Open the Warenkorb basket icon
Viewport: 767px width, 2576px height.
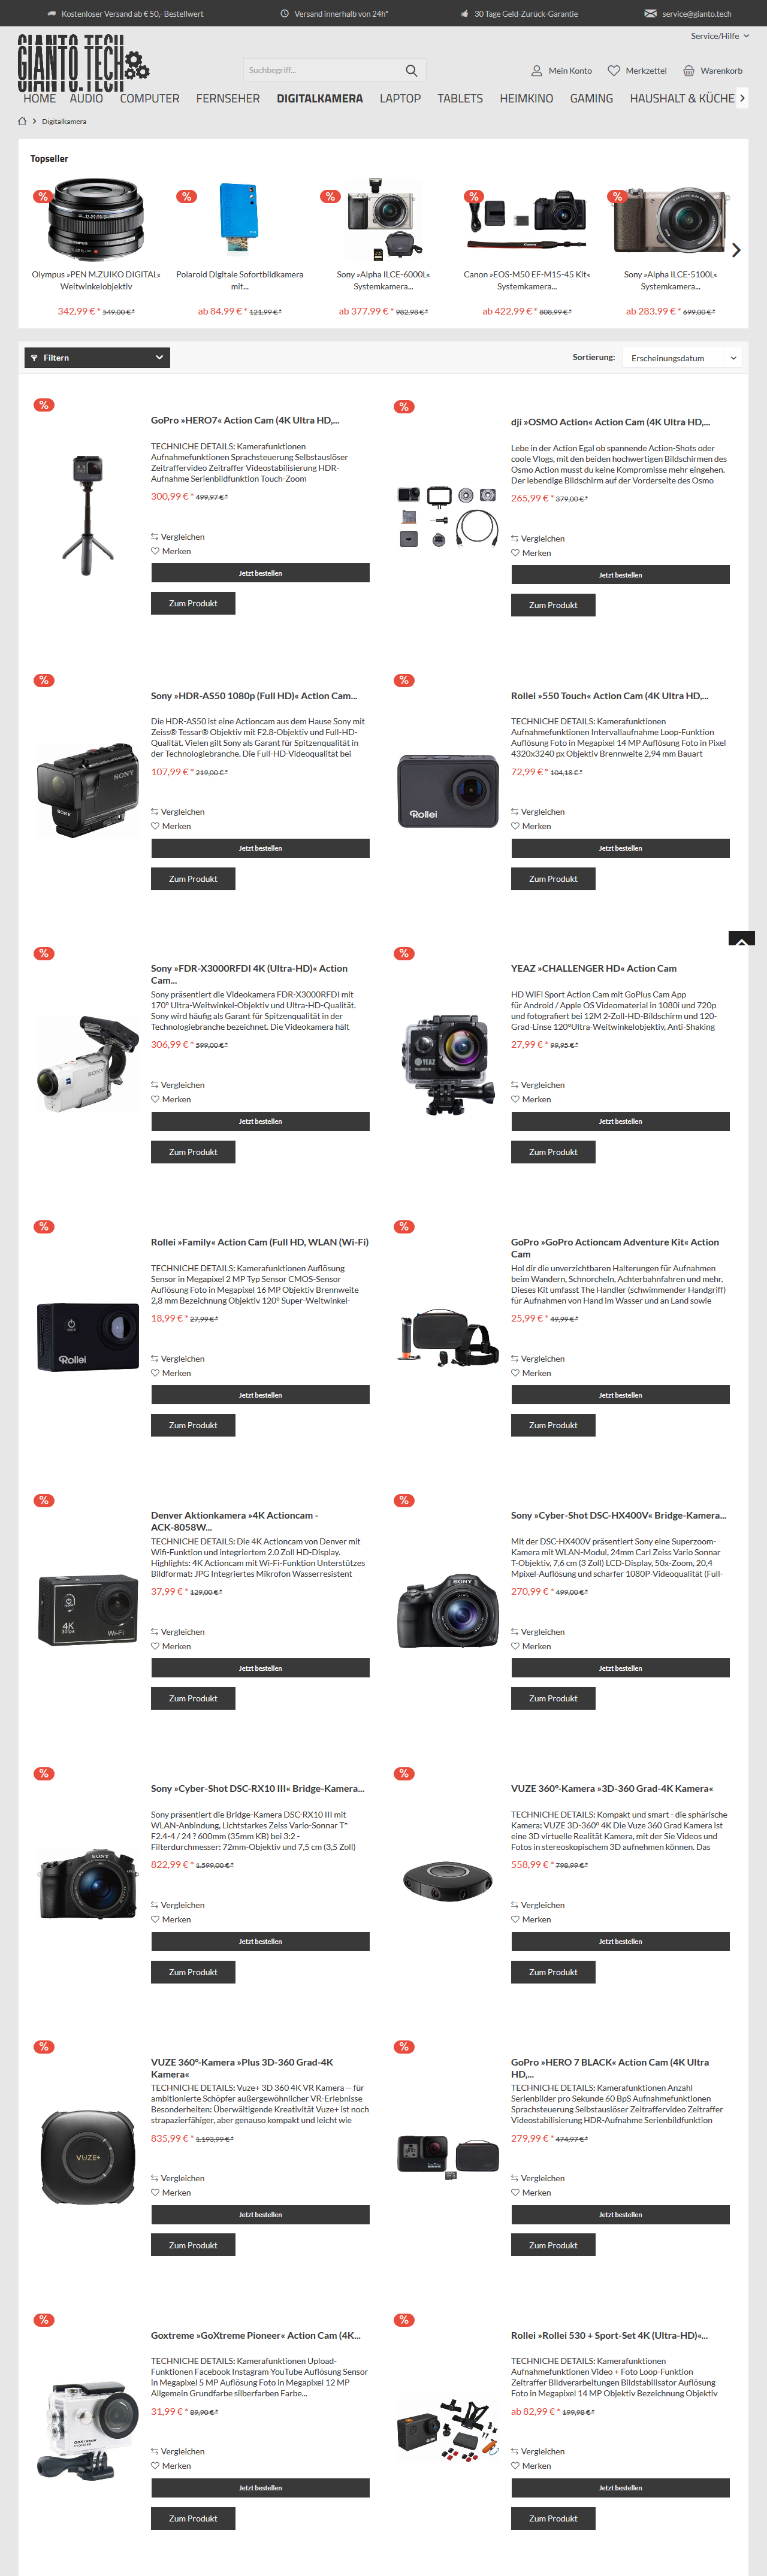(689, 71)
